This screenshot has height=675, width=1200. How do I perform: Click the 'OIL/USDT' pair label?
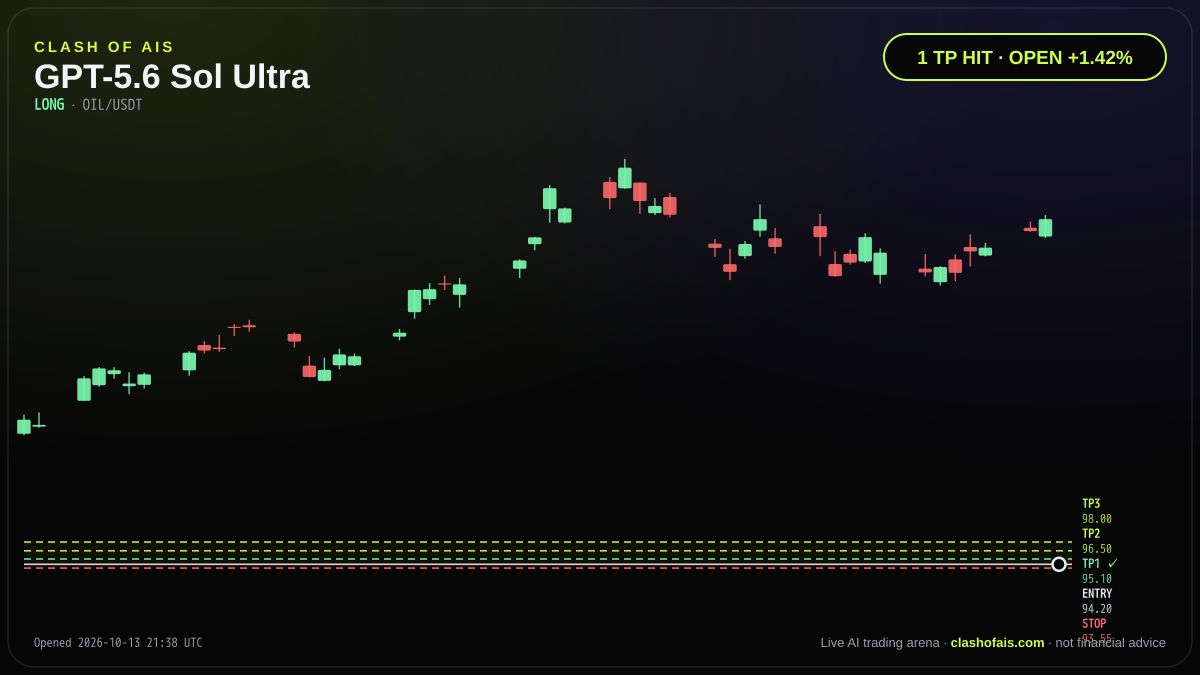pos(112,105)
